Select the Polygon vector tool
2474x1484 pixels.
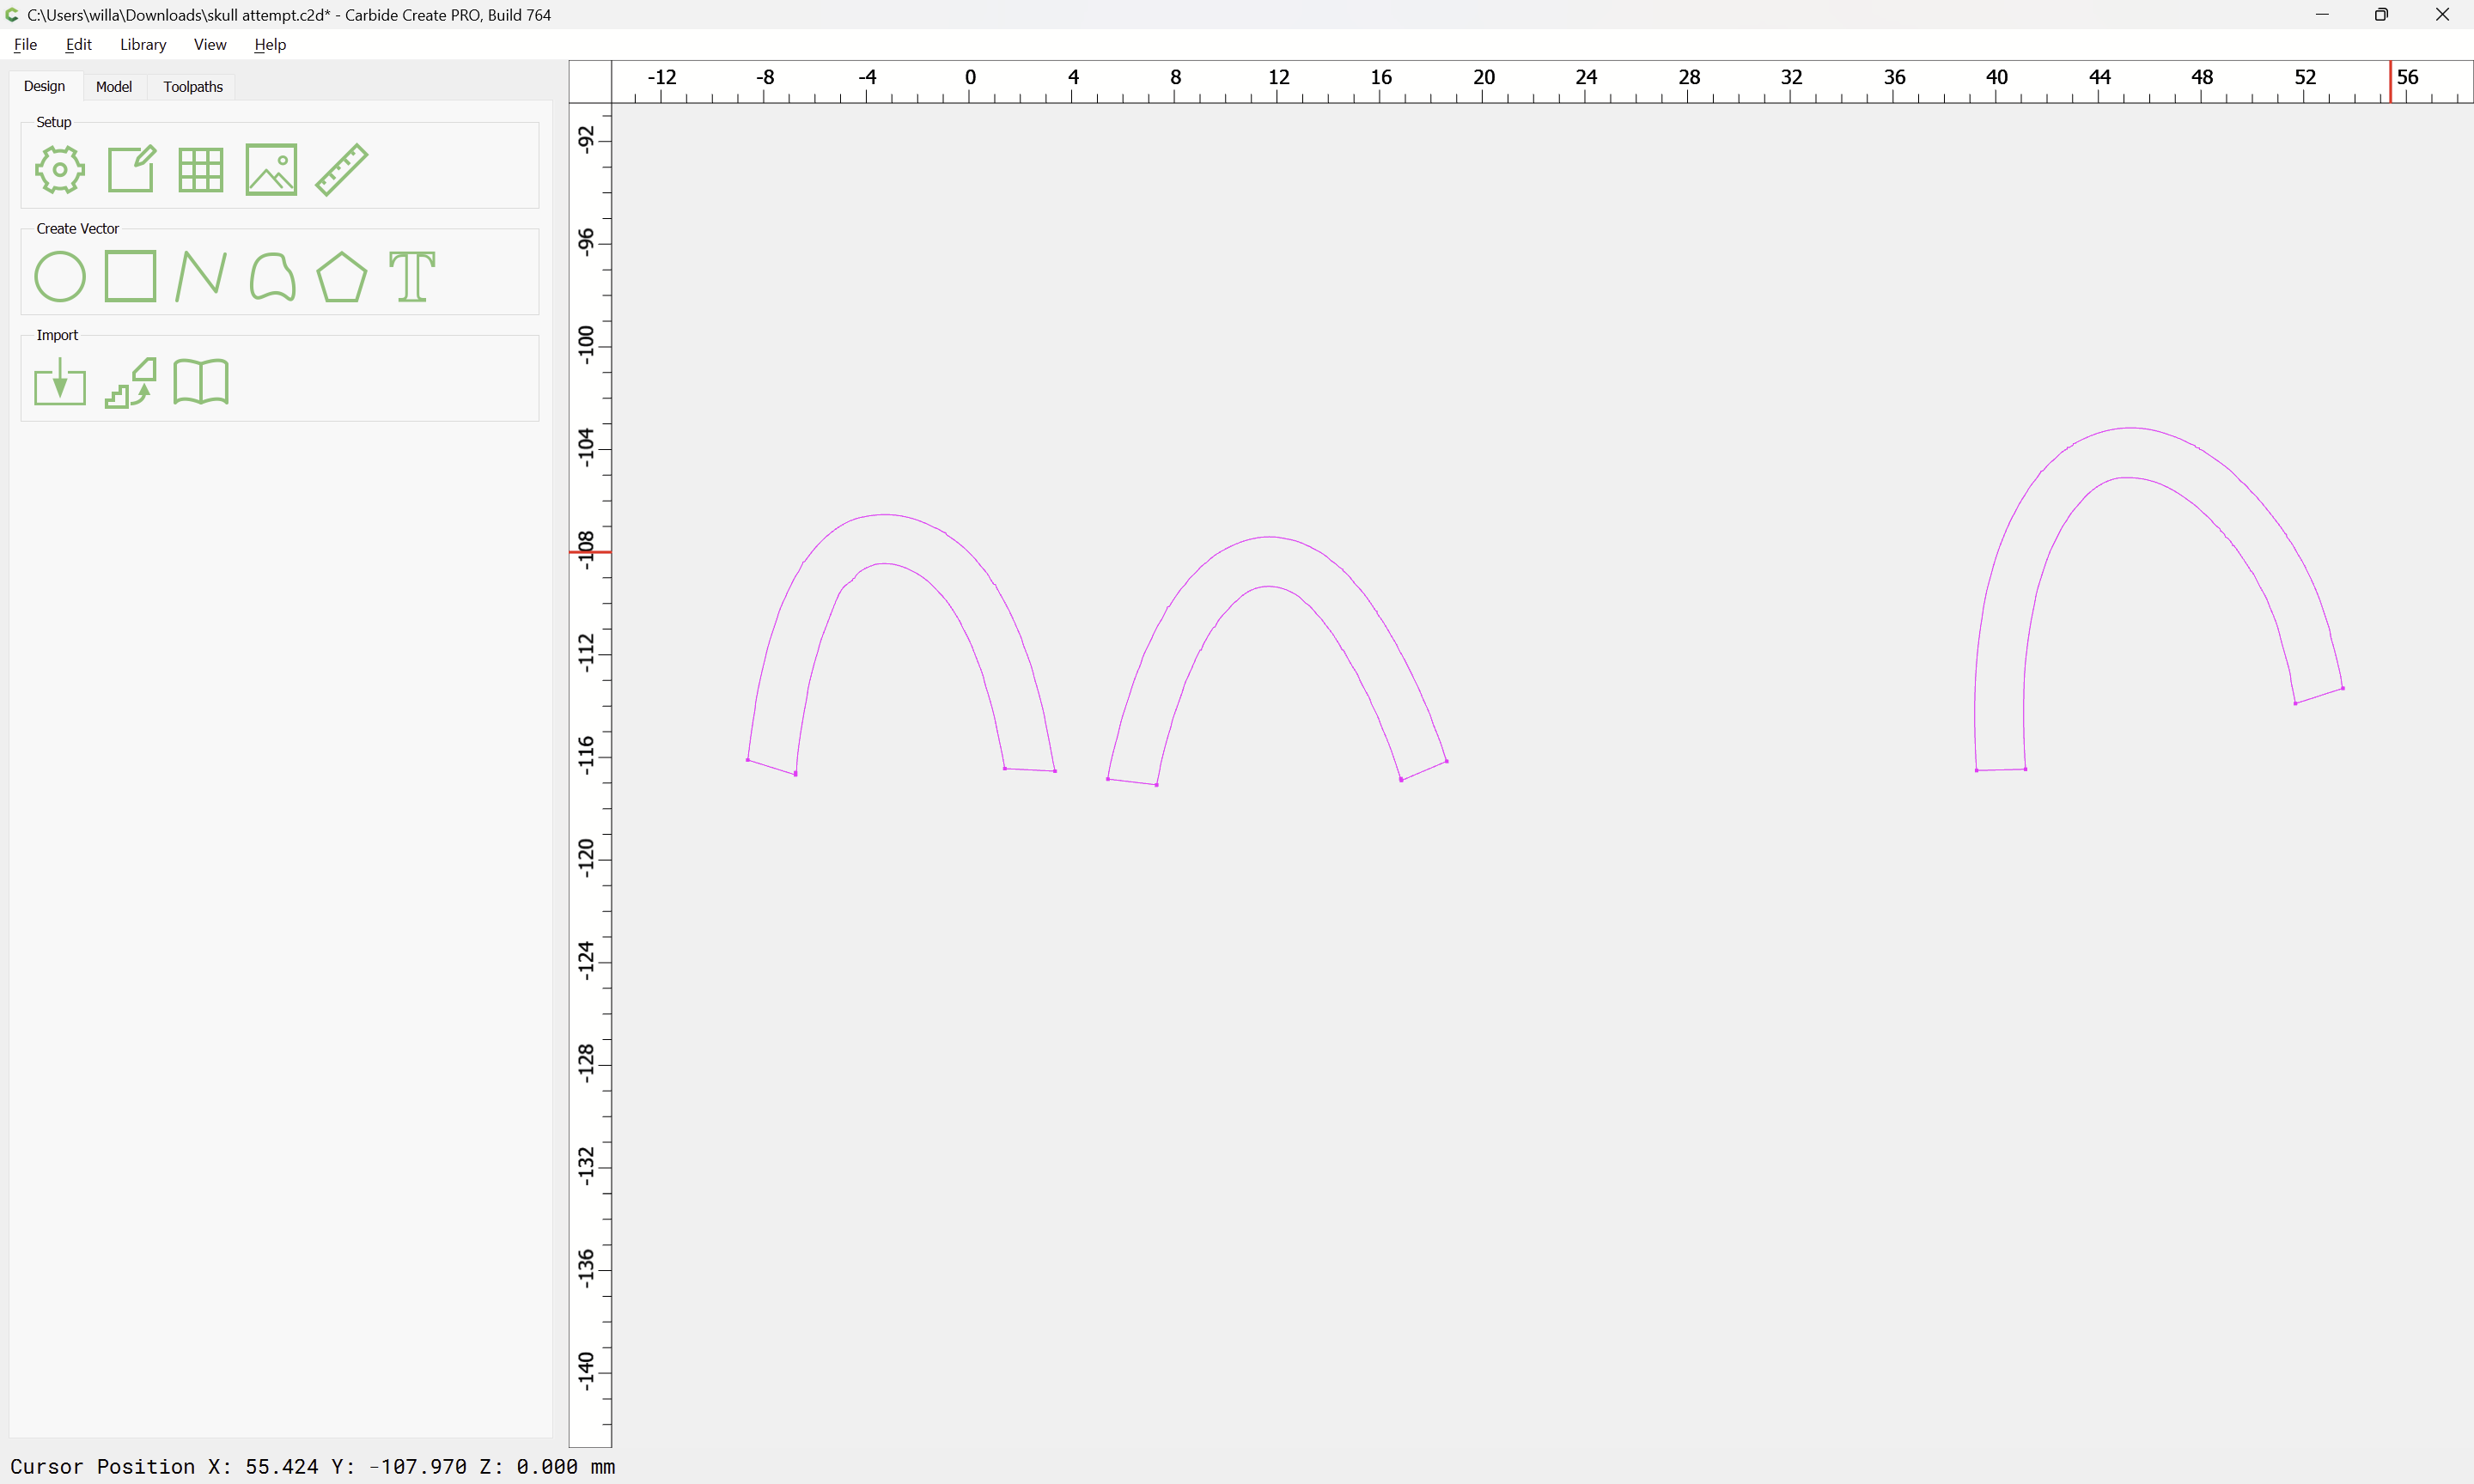(x=342, y=276)
